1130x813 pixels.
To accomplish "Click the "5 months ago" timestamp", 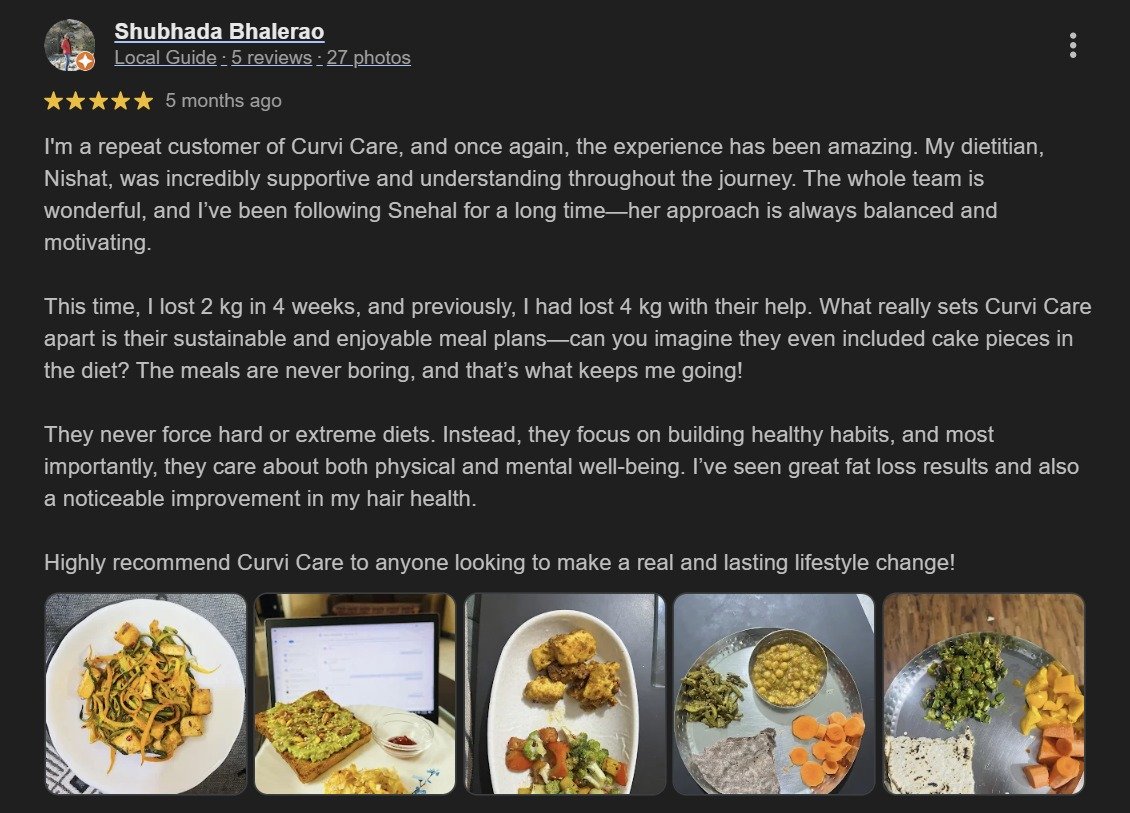I will 223,101.
